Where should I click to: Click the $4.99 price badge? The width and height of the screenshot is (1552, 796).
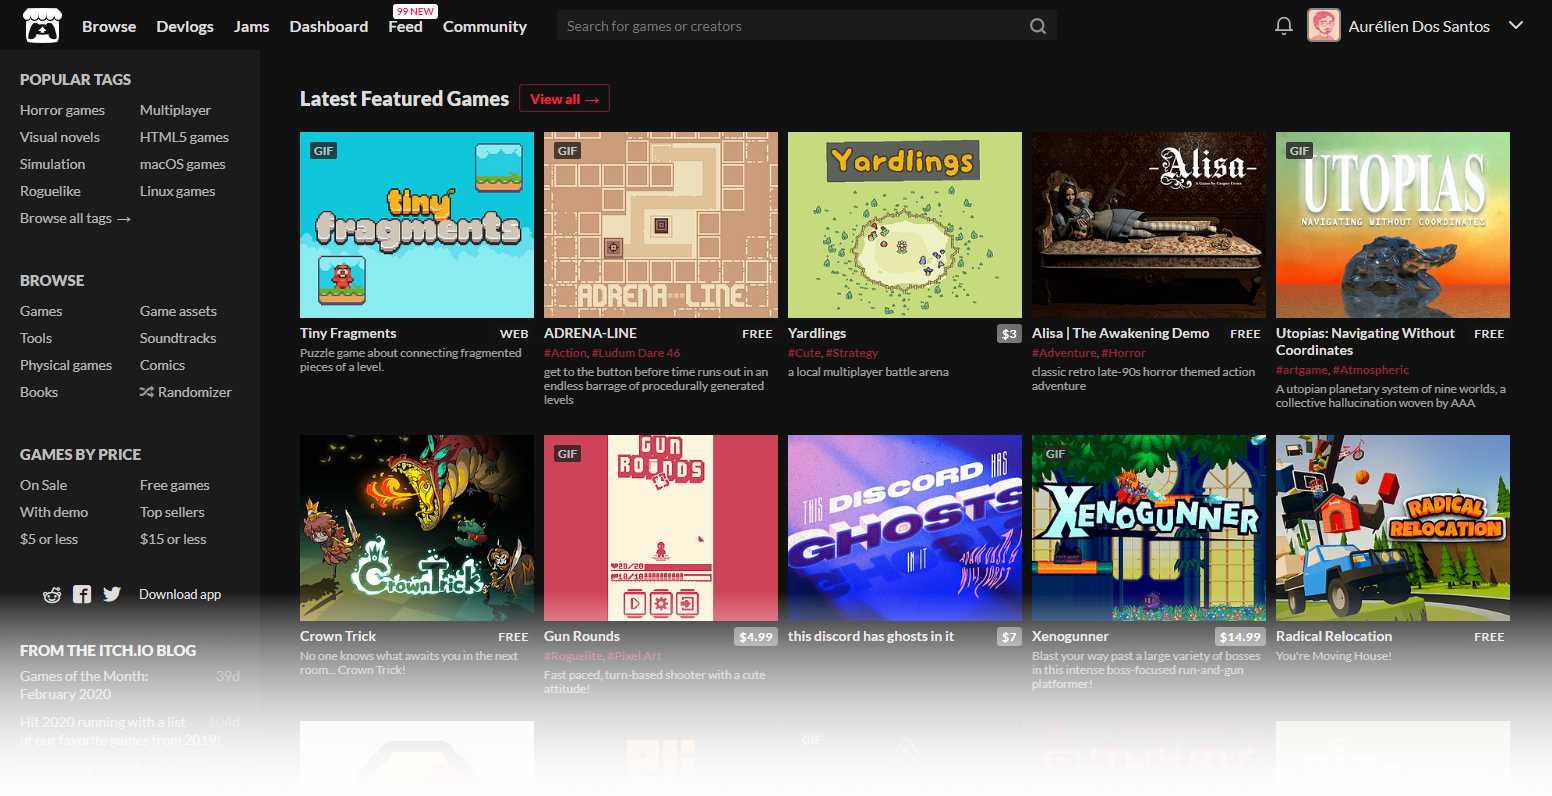[x=756, y=637]
